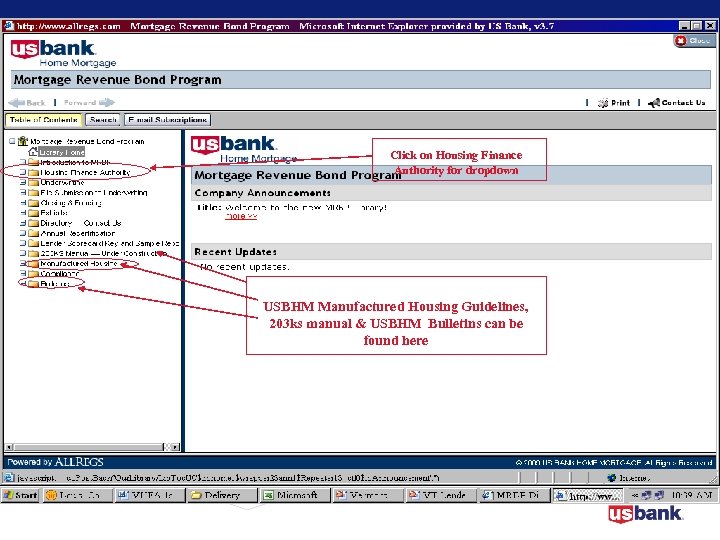
Task: Click the Library Home house icon
Action: click(33, 152)
